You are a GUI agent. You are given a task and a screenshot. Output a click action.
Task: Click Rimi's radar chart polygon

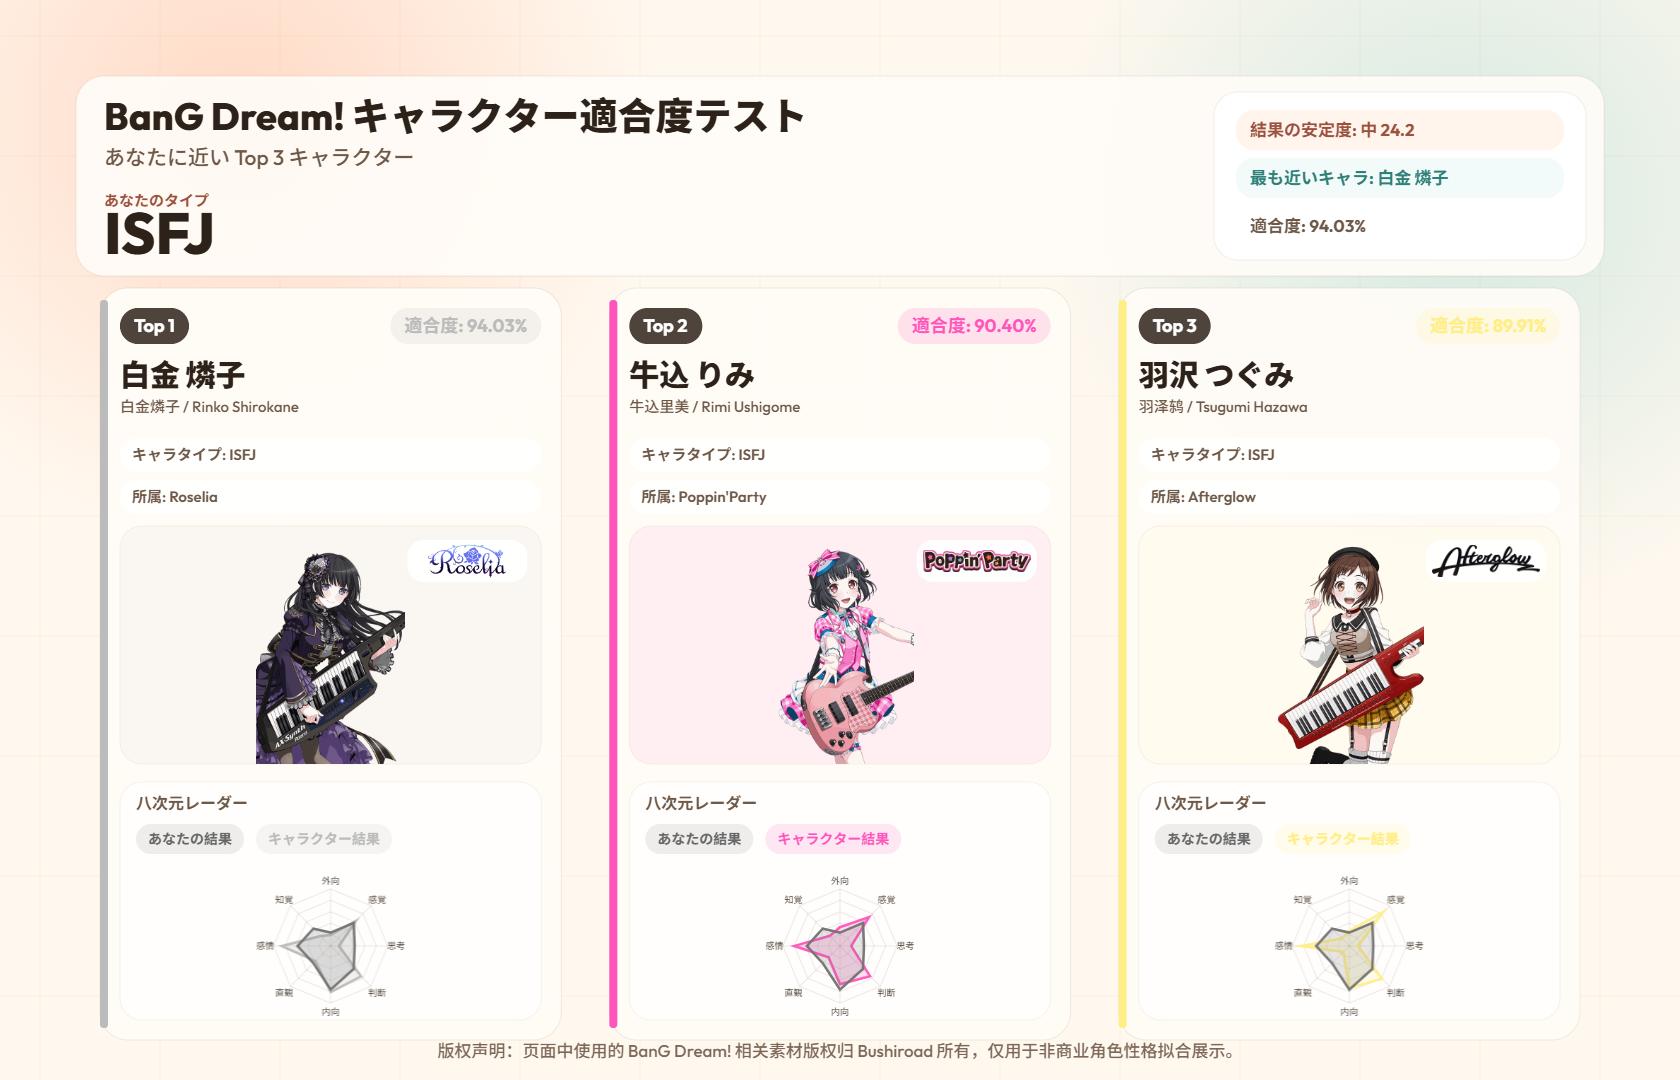click(840, 946)
